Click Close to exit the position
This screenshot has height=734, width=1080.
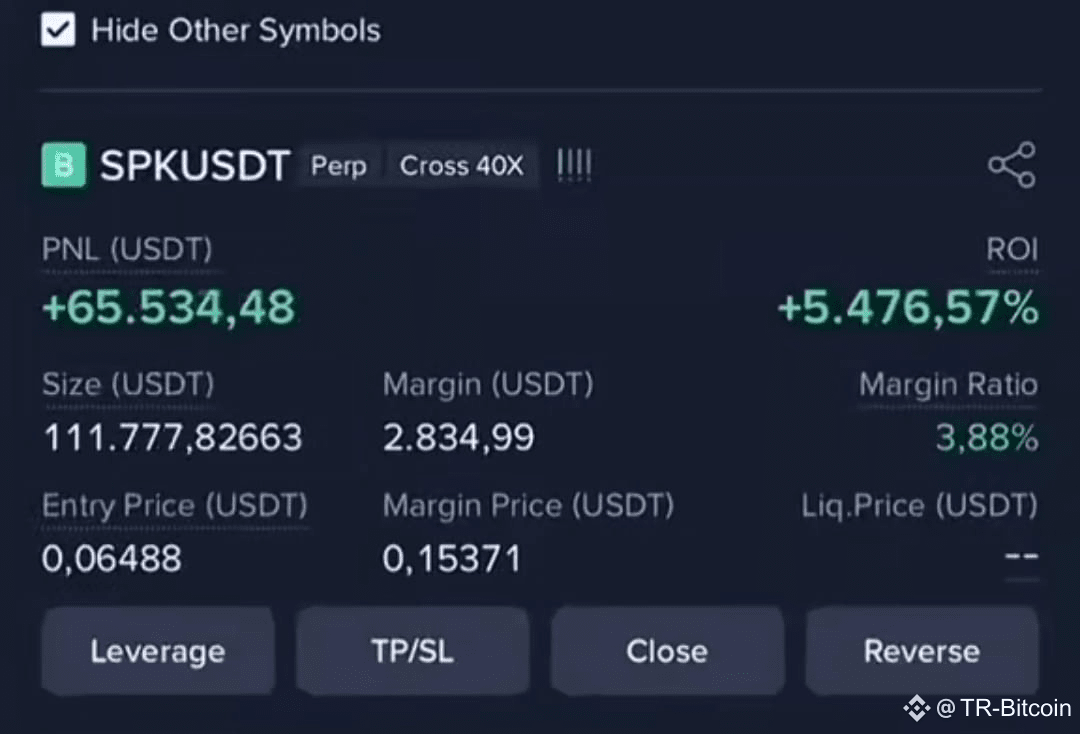[x=667, y=651]
